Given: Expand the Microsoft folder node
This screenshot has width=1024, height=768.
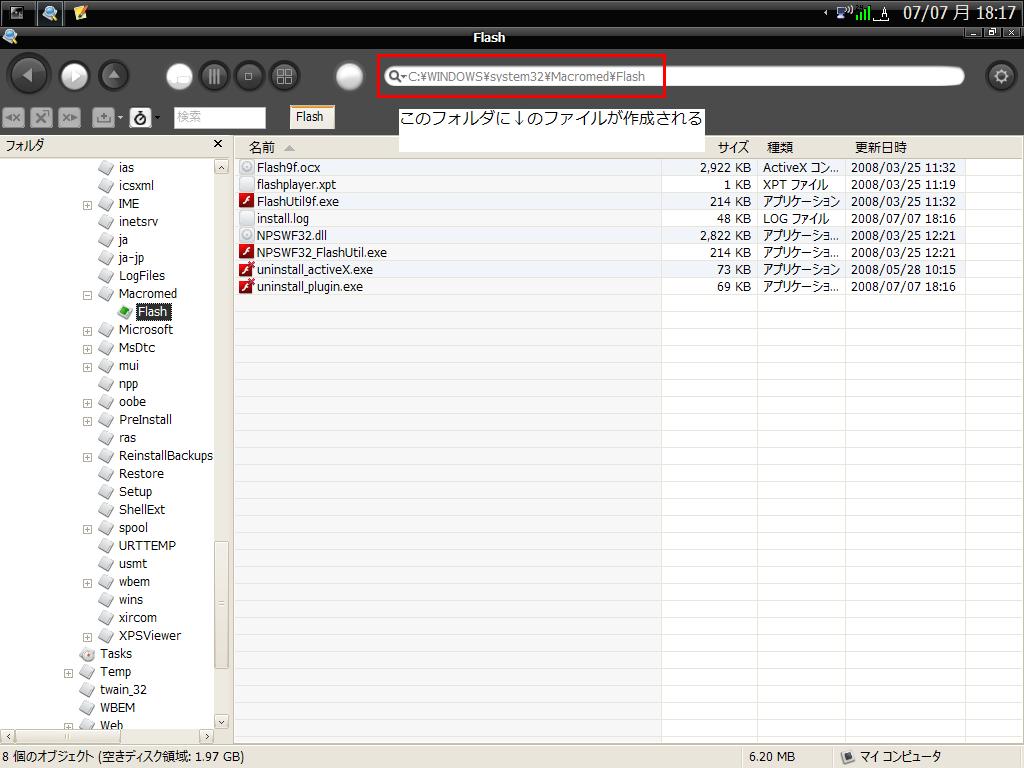Looking at the screenshot, I should pyautogui.click(x=87, y=331).
